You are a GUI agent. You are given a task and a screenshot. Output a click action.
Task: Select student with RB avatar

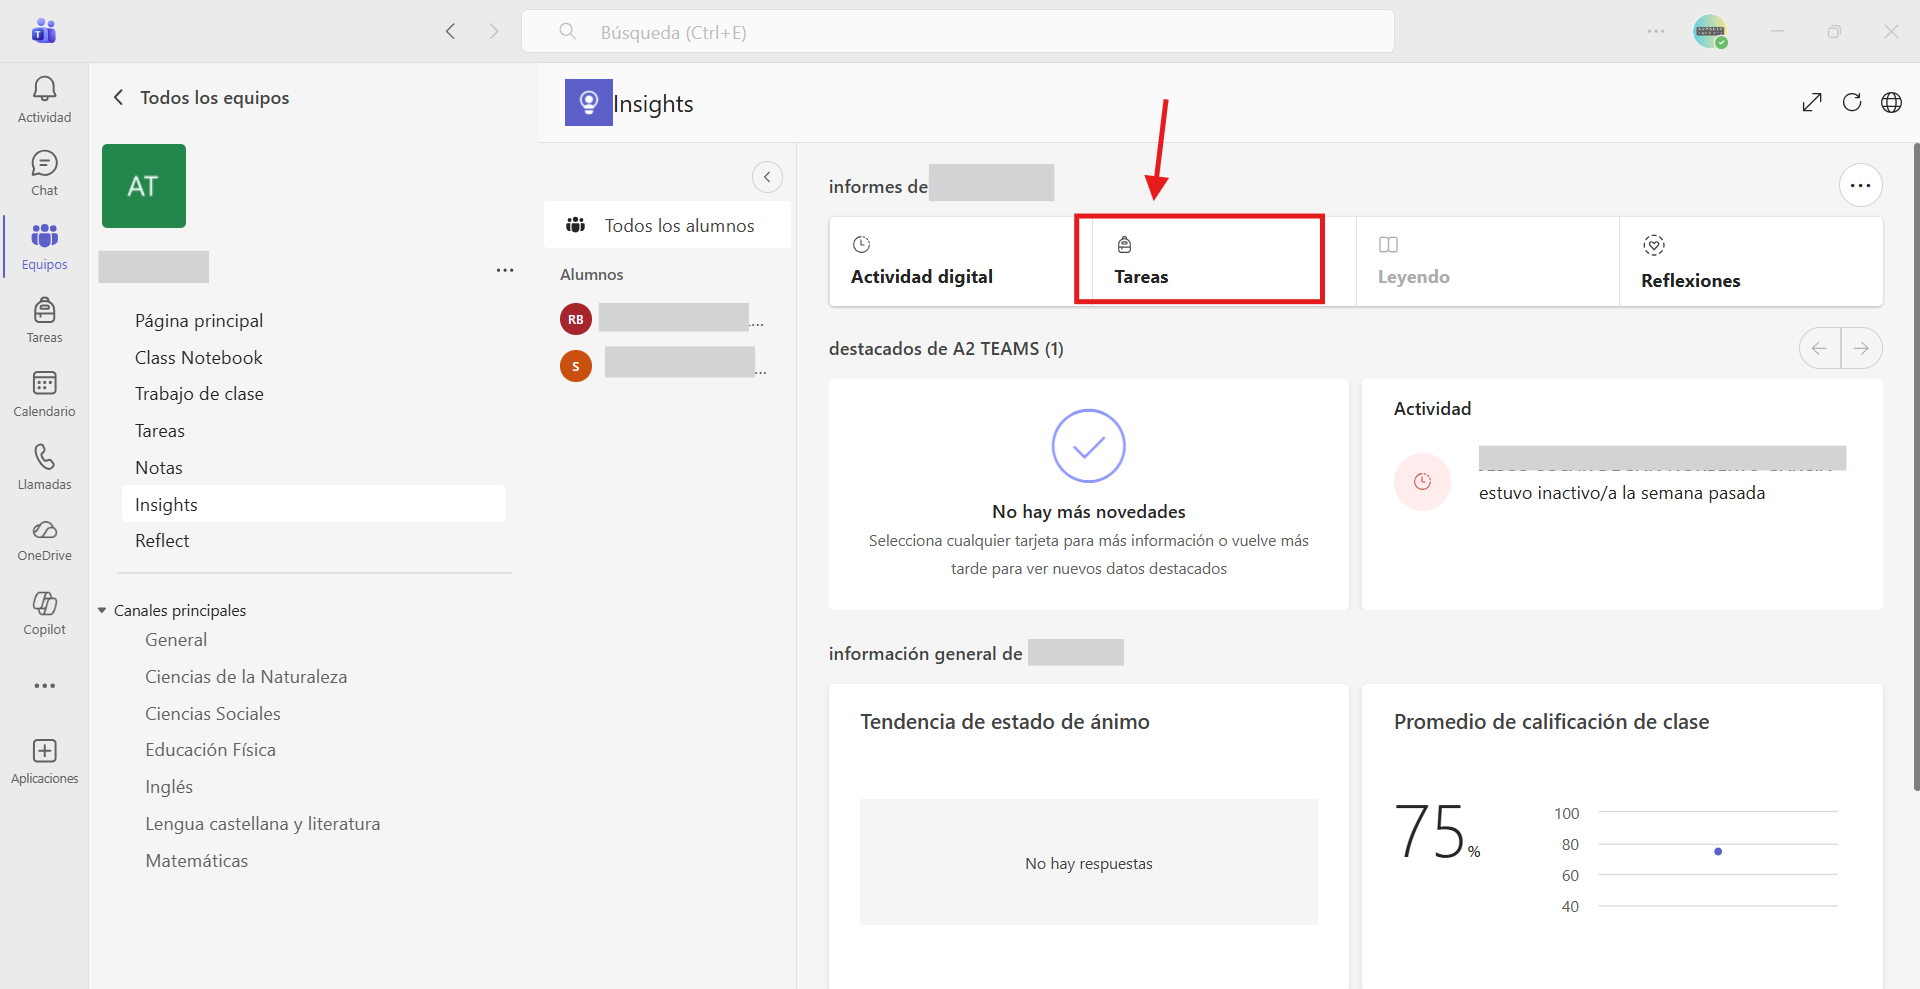coord(576,319)
